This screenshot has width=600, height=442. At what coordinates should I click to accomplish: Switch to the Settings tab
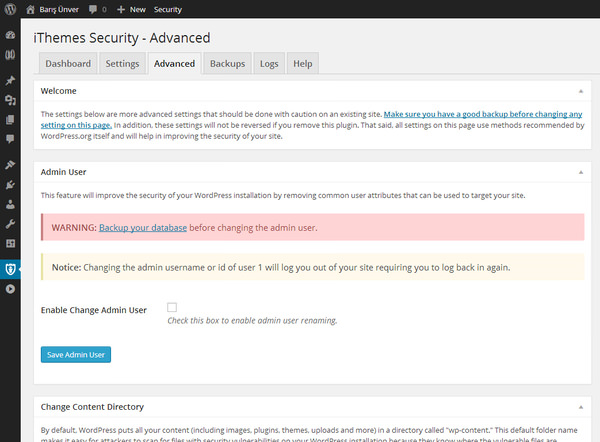[x=122, y=64]
